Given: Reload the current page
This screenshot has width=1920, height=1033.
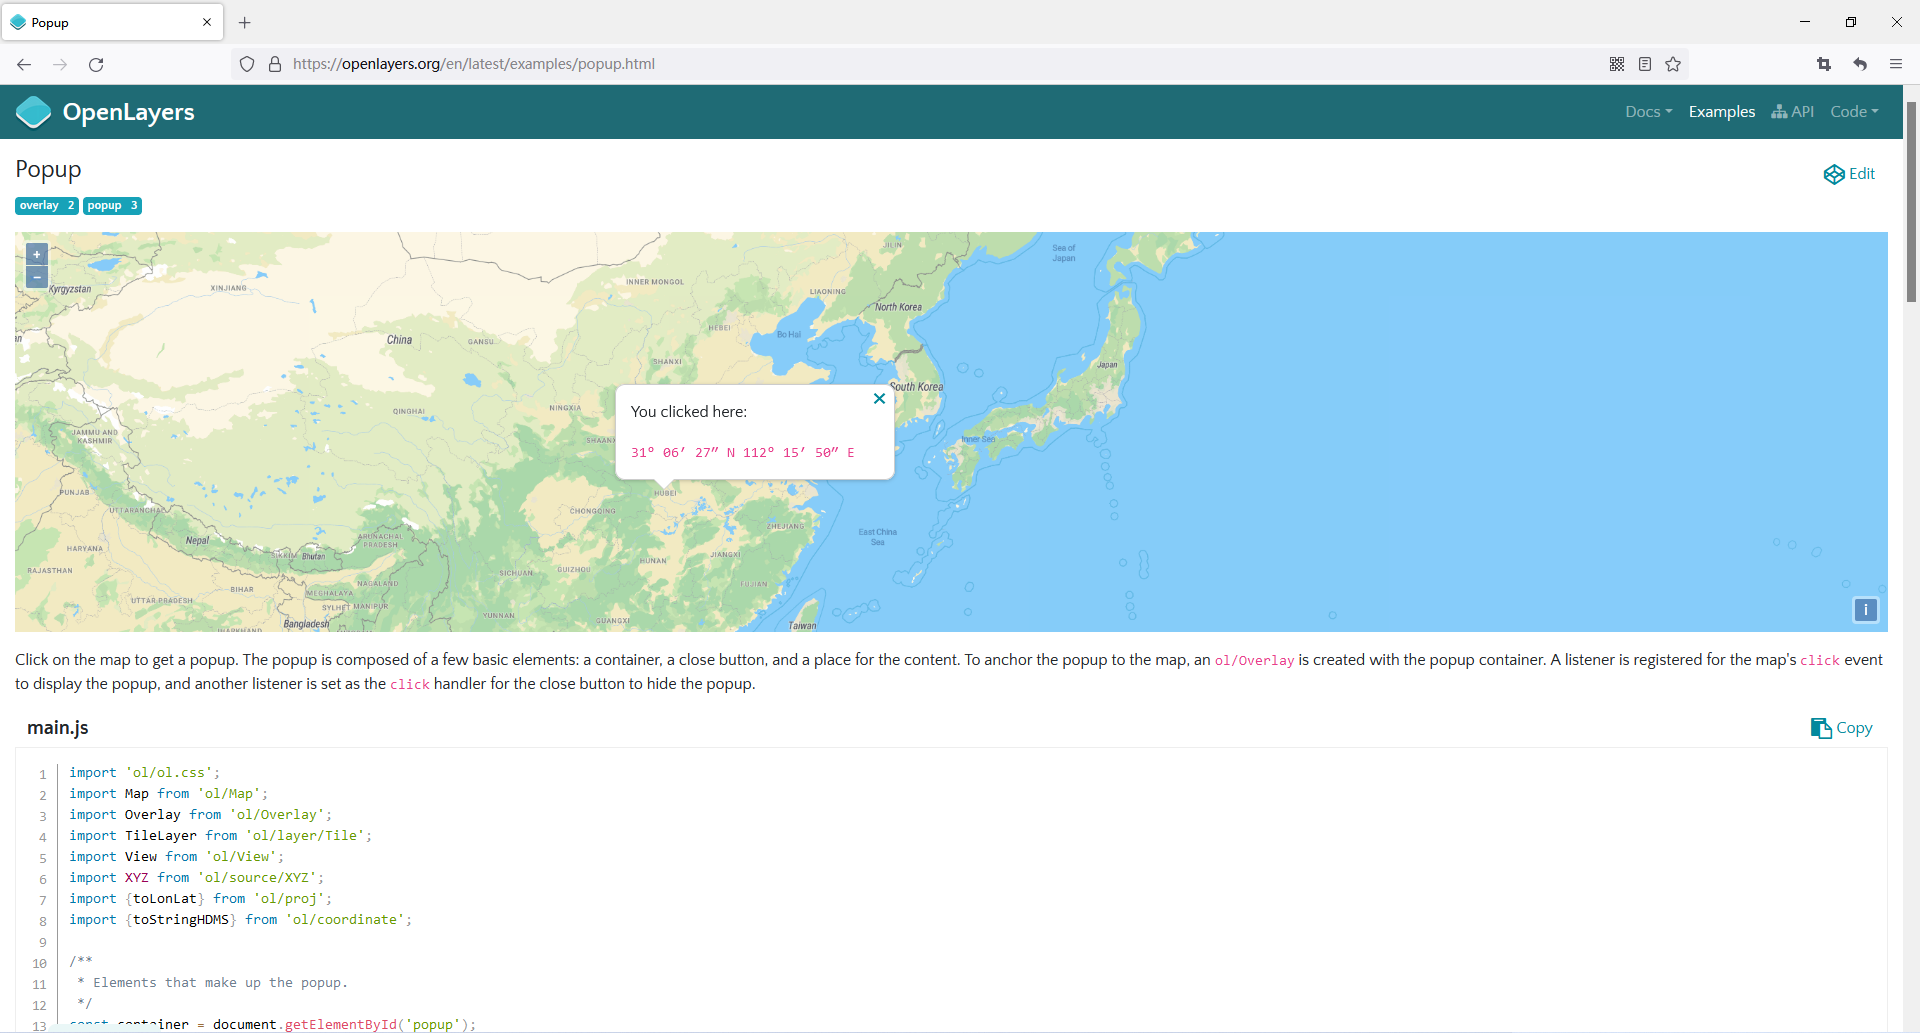Looking at the screenshot, I should click(96, 64).
